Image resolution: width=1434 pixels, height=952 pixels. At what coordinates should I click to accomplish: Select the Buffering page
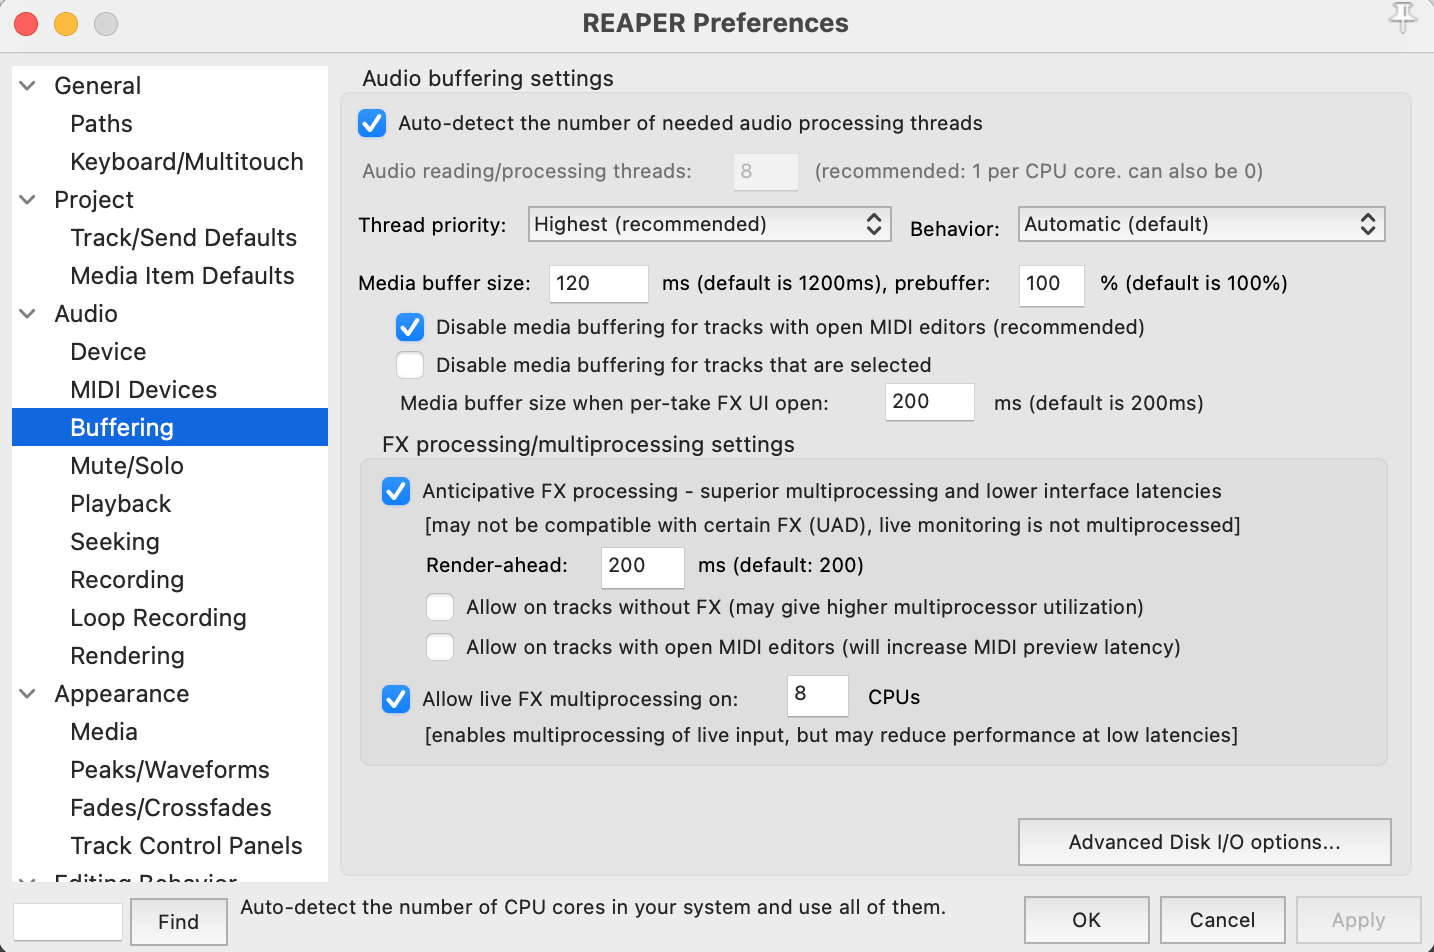click(170, 427)
